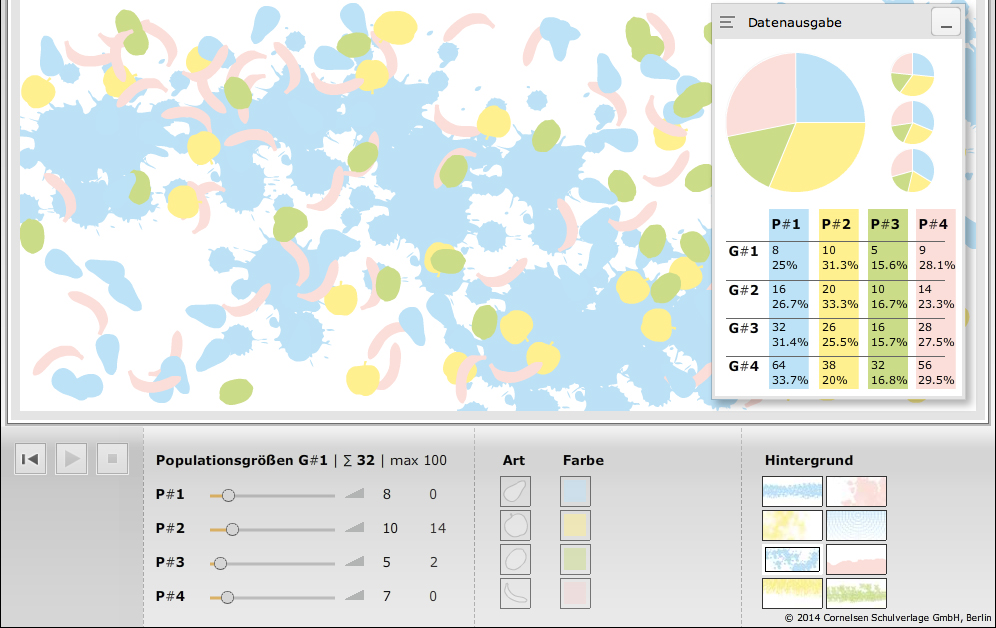Pick the yellow color swatch for P#2

[575, 526]
